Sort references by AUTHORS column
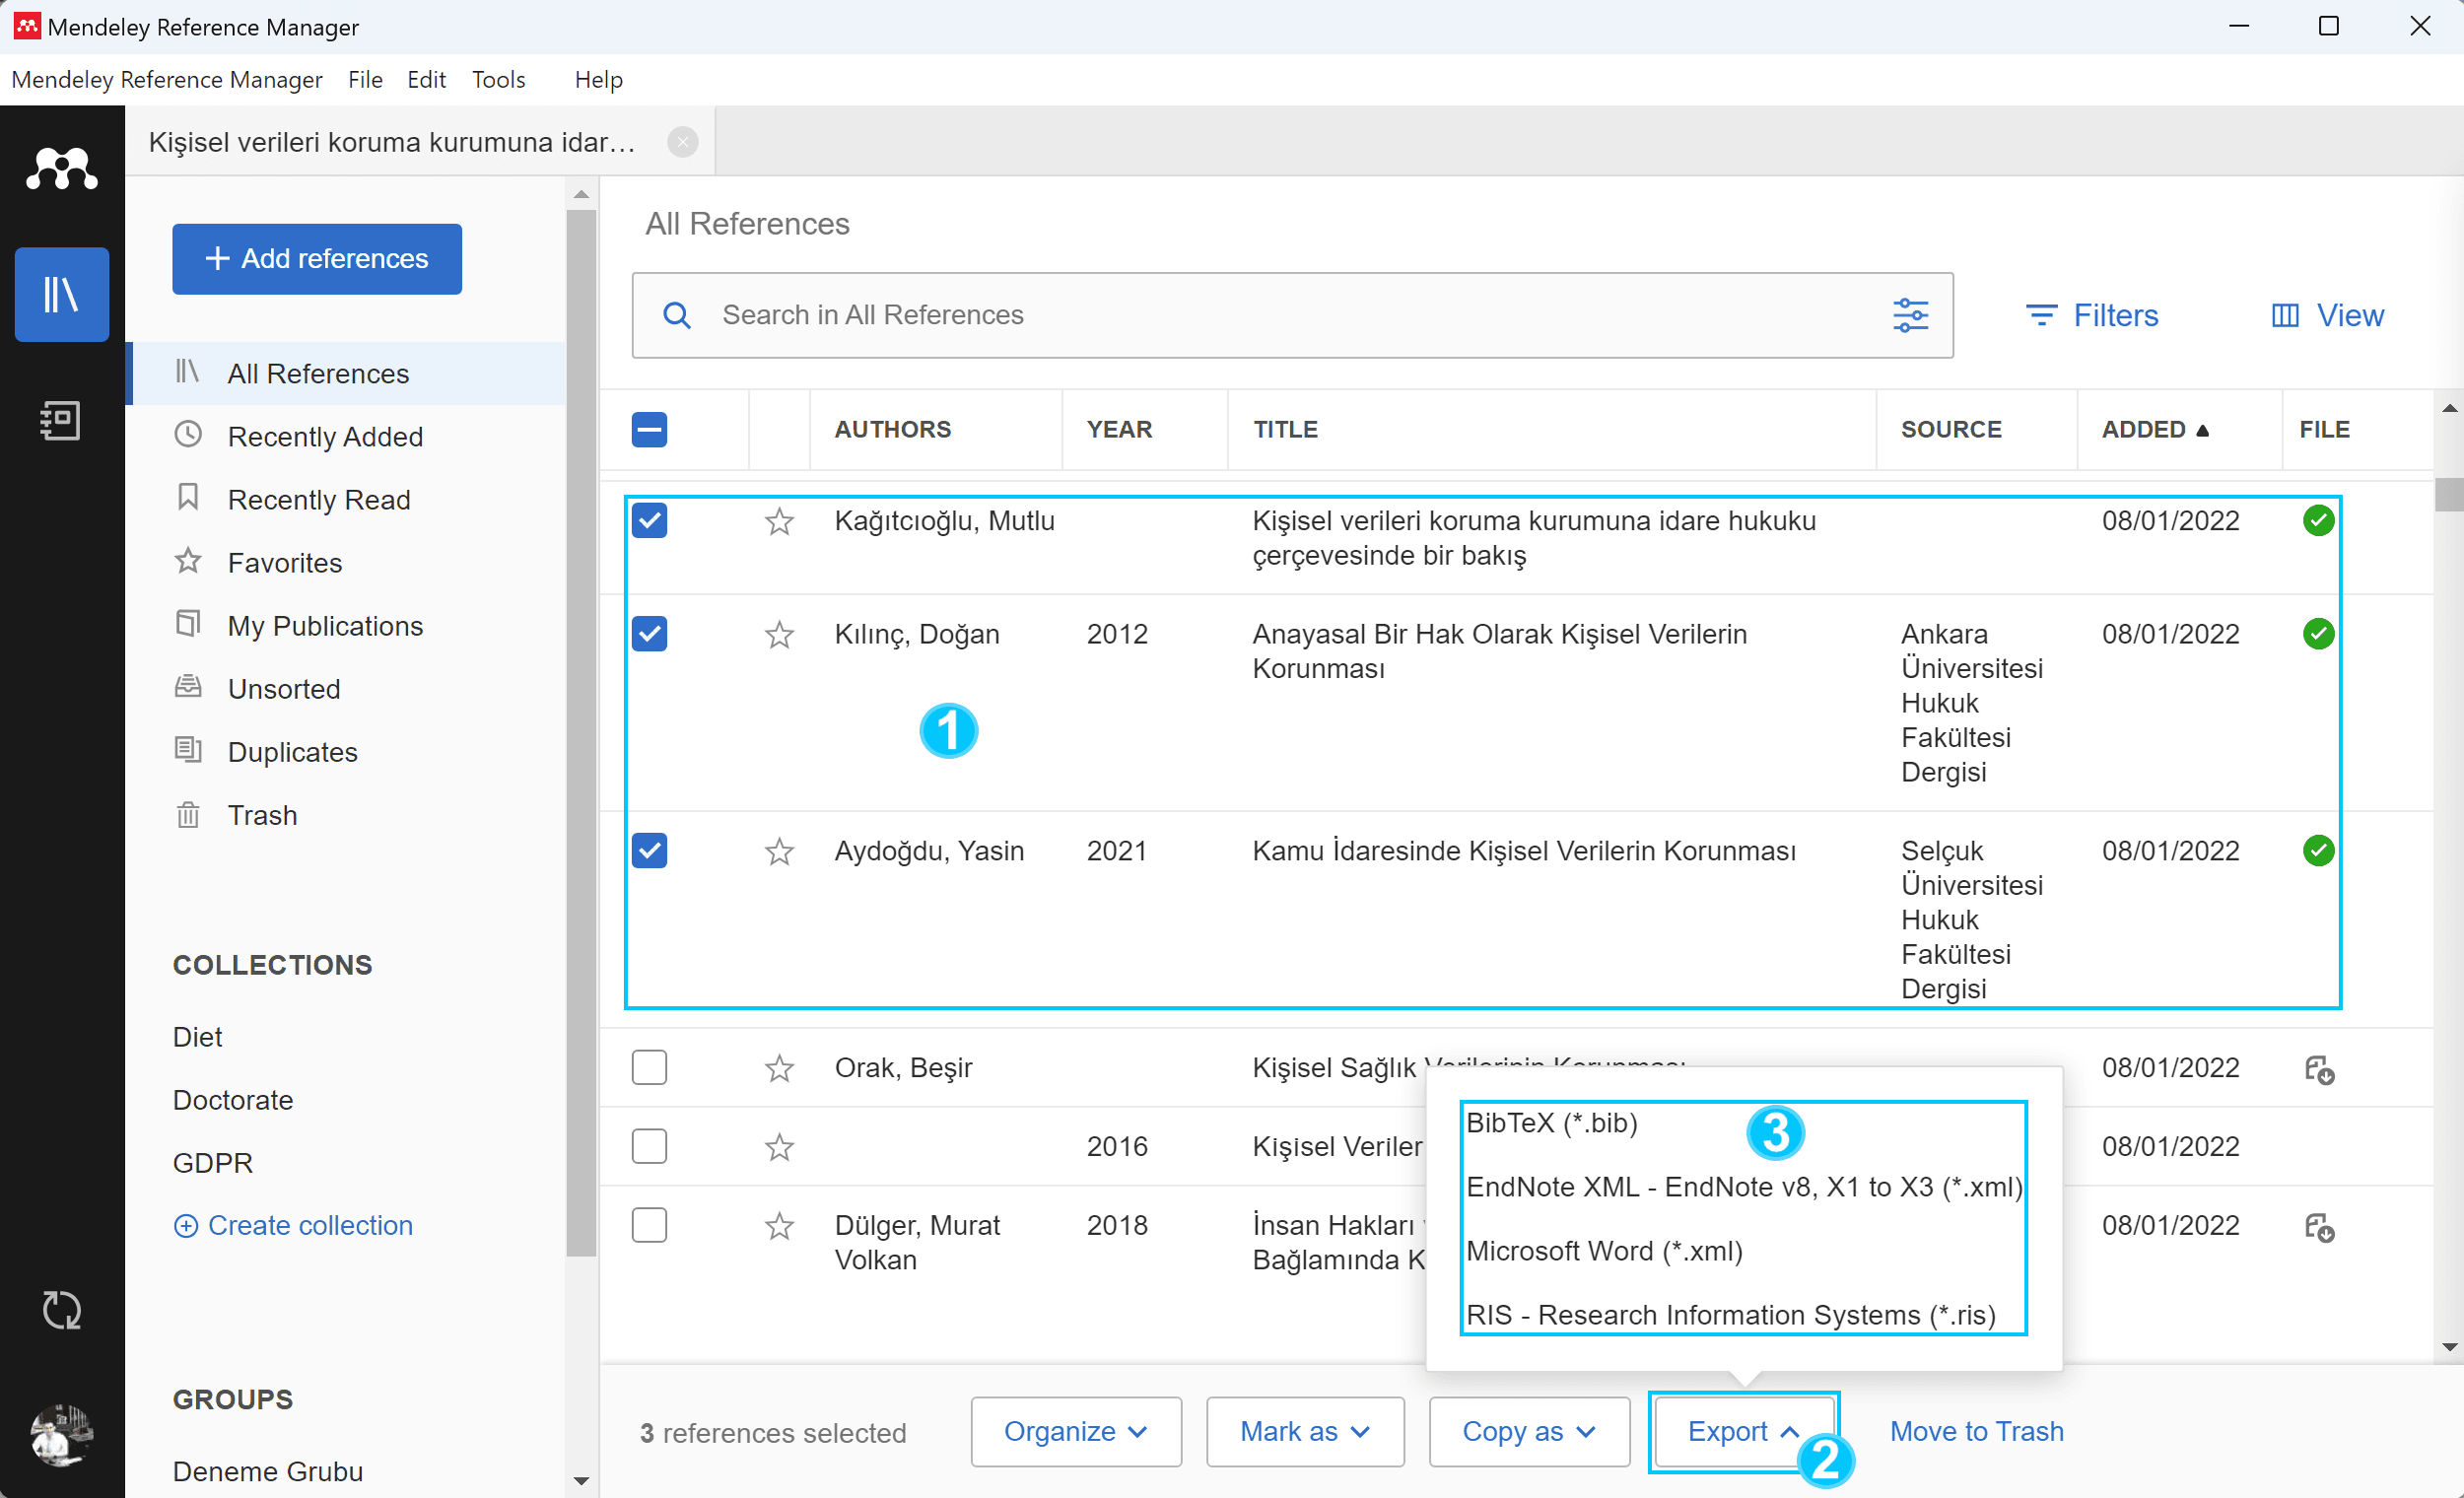Viewport: 2464px width, 1498px height. tap(893, 430)
